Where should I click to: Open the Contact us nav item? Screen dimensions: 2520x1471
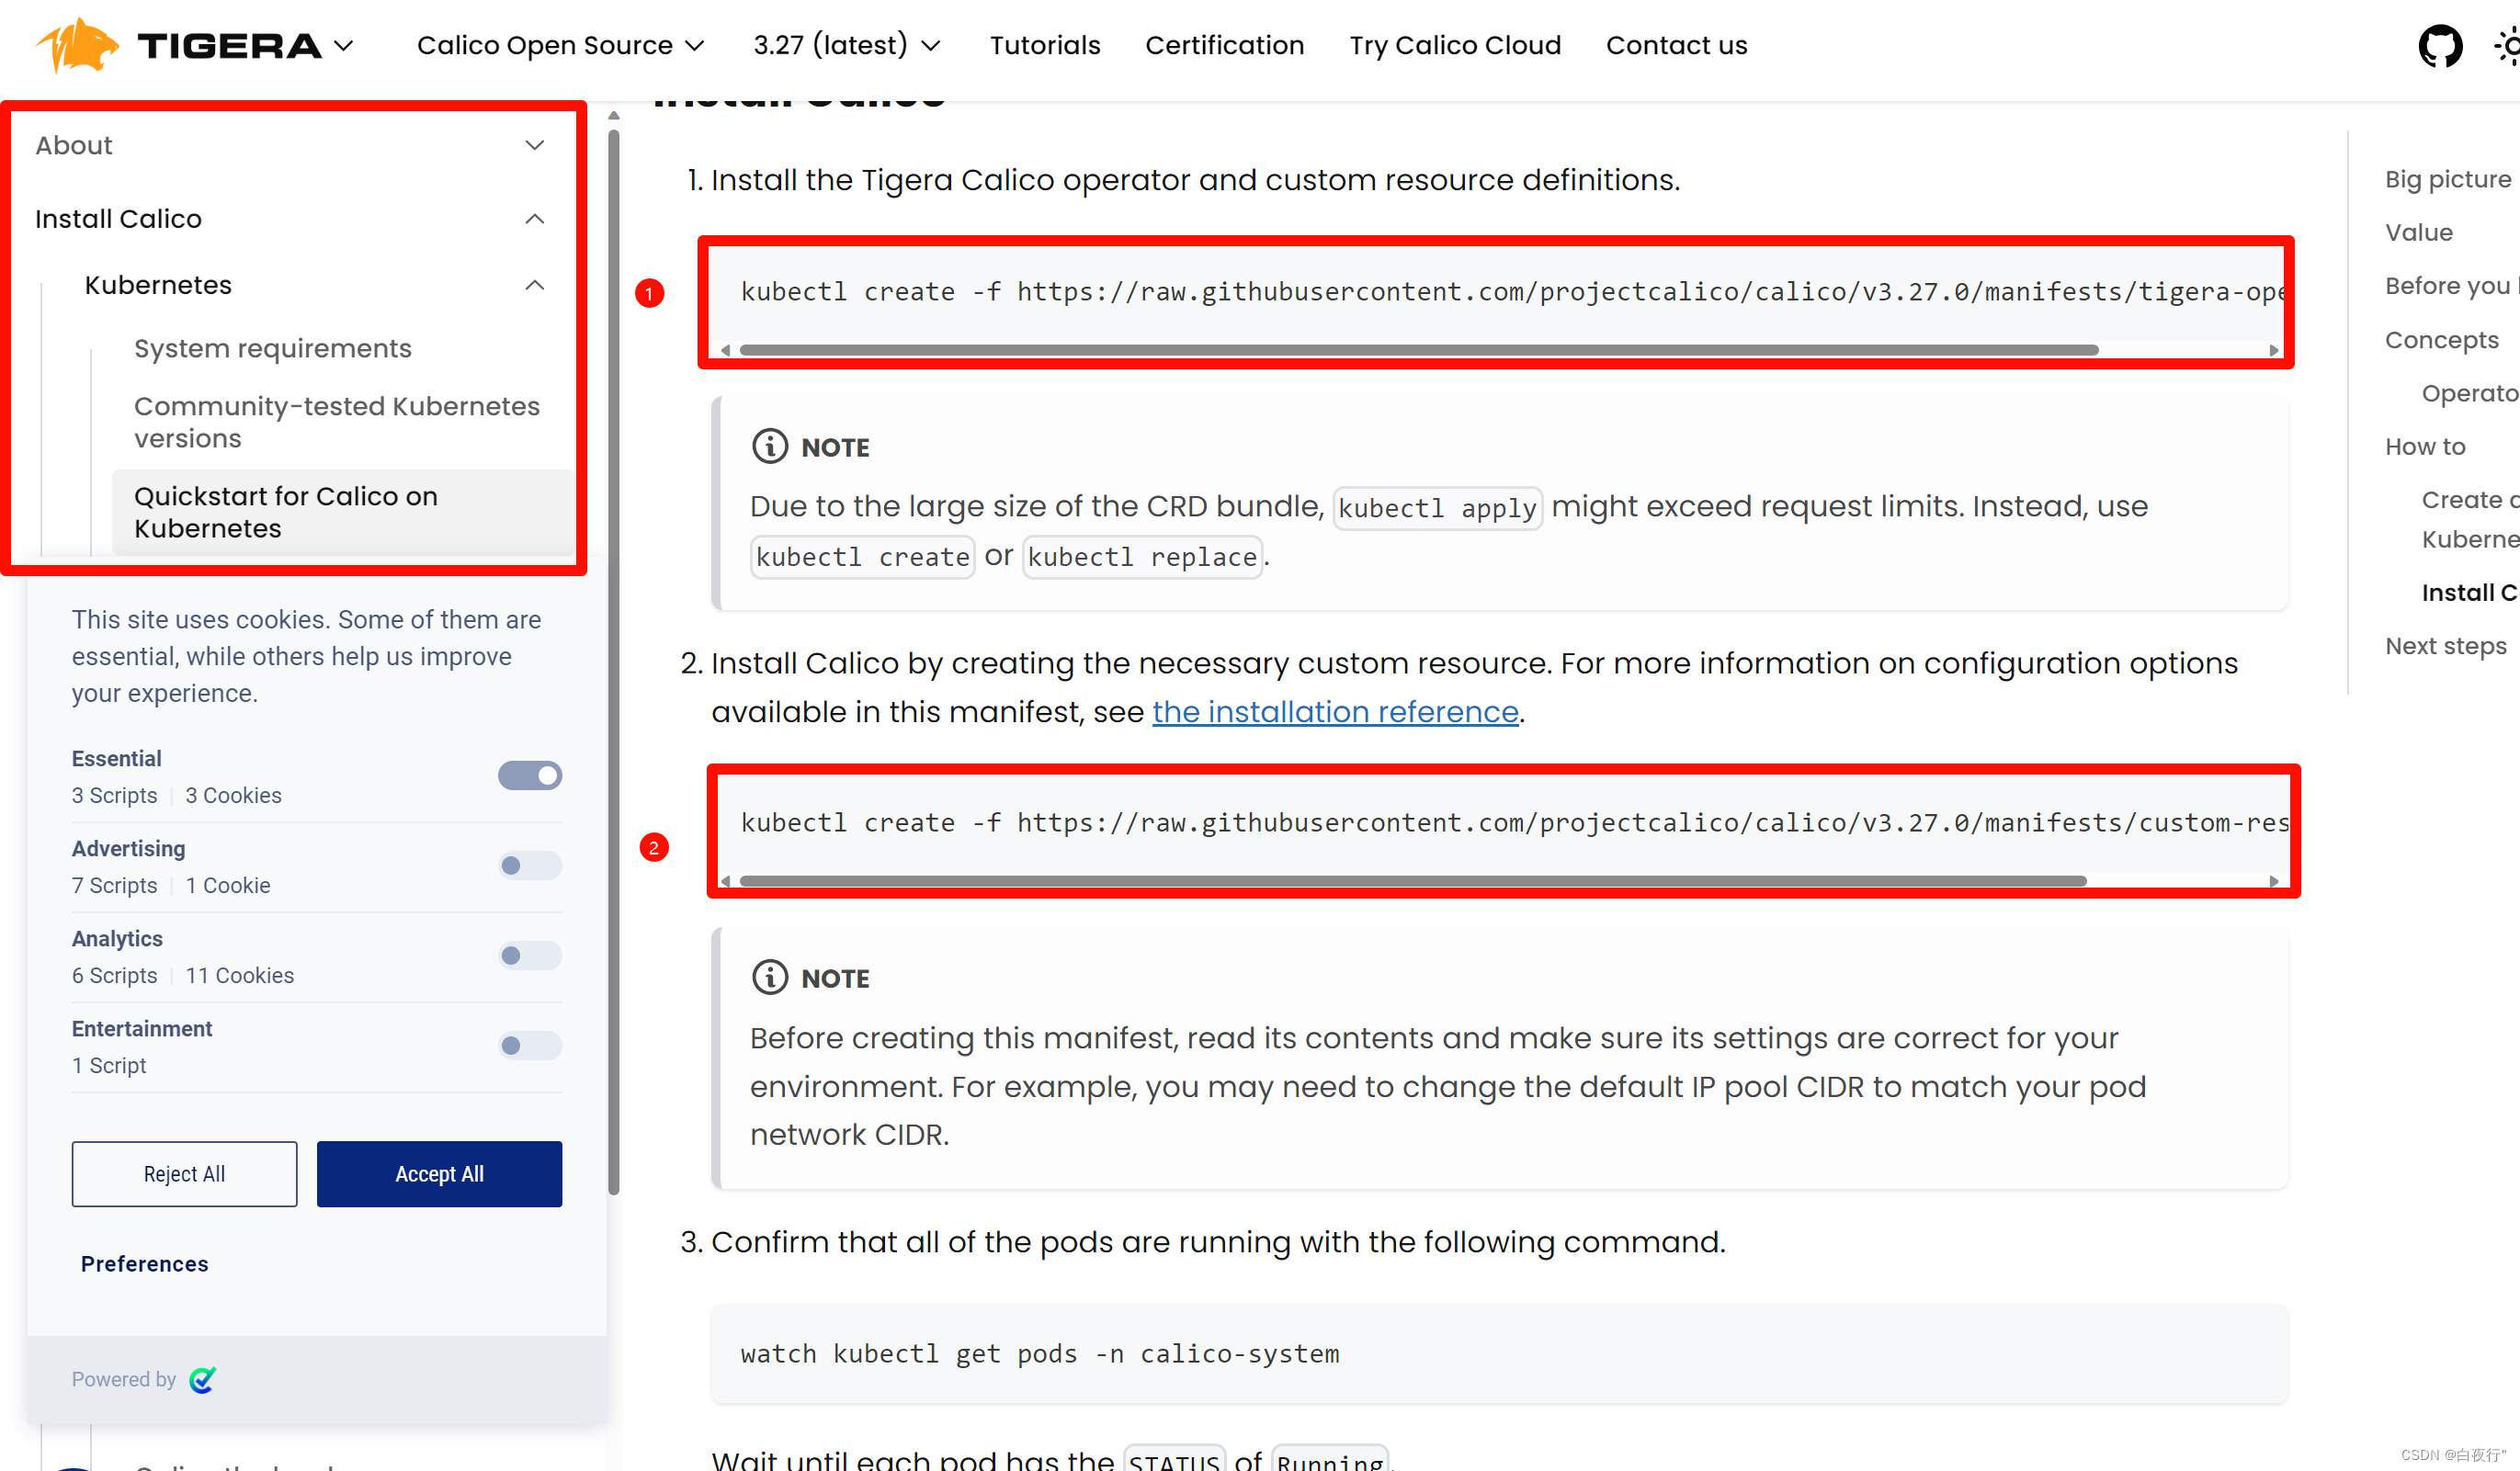pos(1677,46)
